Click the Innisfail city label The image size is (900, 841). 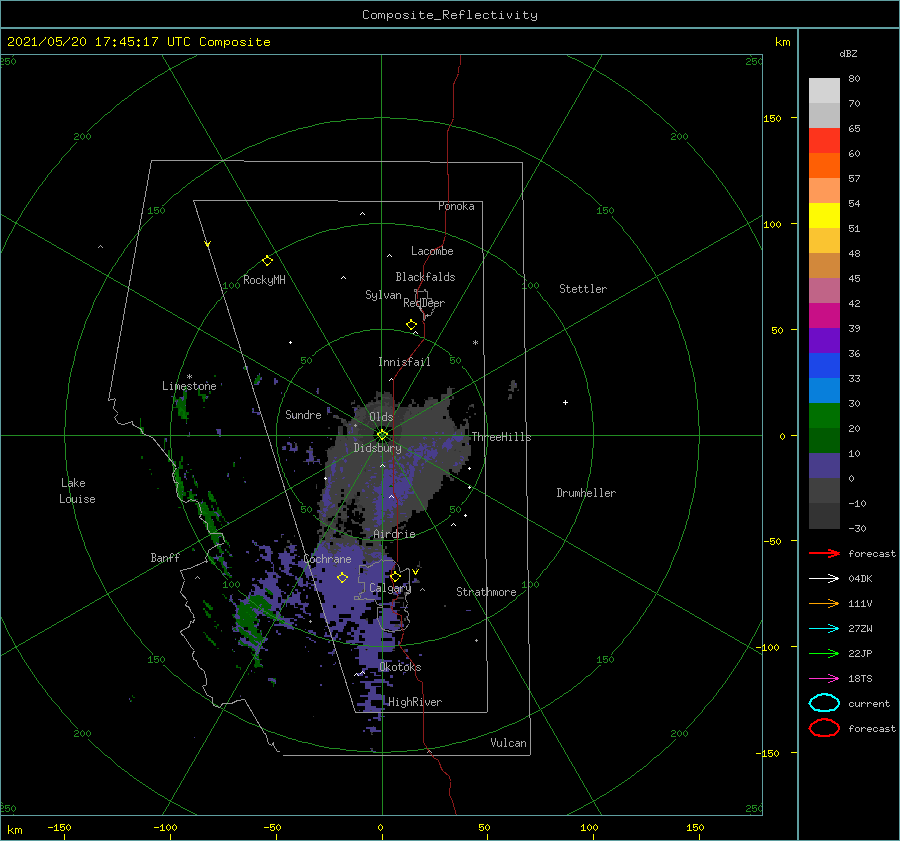tap(404, 362)
